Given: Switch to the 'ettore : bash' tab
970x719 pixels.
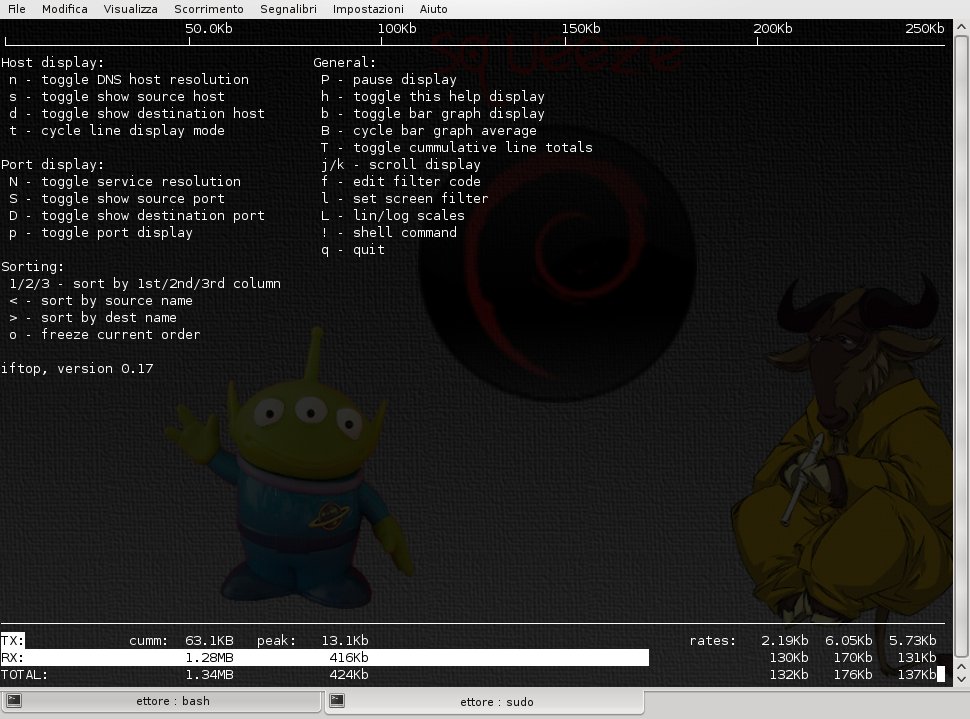Looking at the screenshot, I should point(162,701).
